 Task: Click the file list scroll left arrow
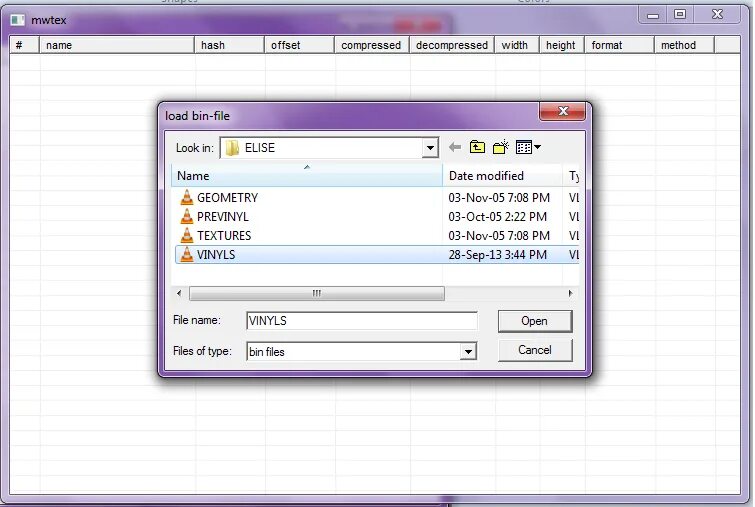coord(179,293)
